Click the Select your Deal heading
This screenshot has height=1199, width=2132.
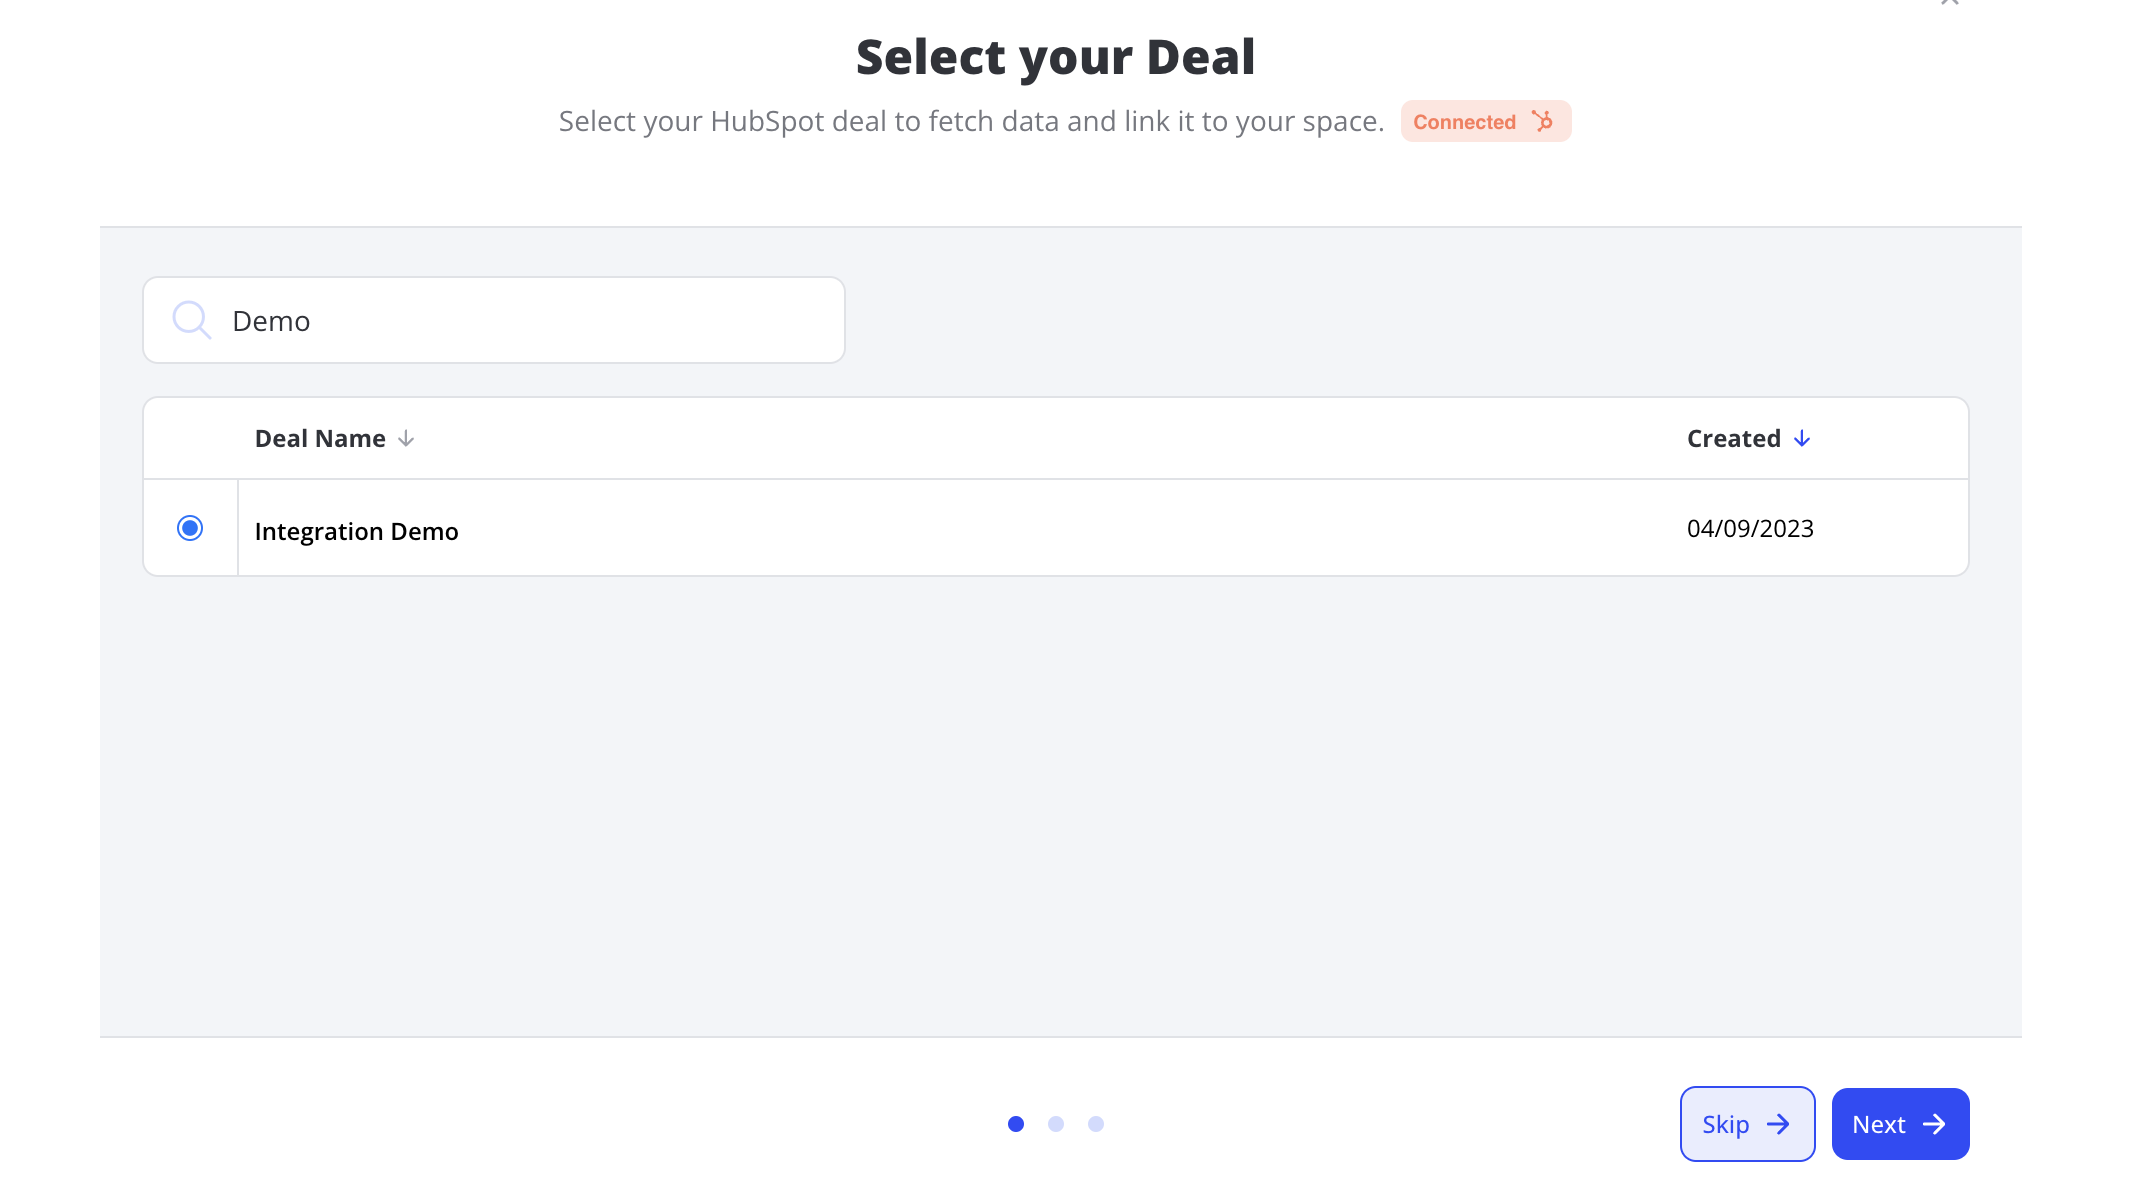(1055, 57)
